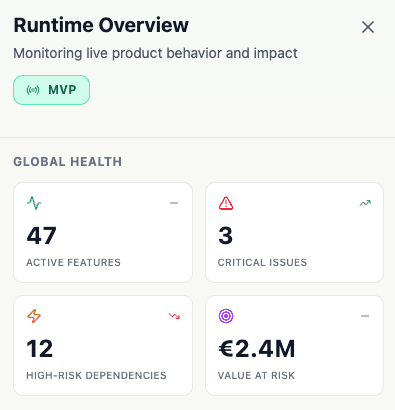Close the Runtime Overview panel
The width and height of the screenshot is (395, 410).
click(368, 27)
